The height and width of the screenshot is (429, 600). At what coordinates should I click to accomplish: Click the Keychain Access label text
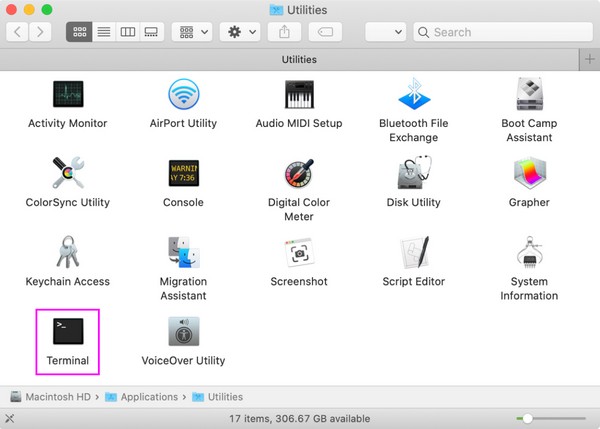[68, 282]
